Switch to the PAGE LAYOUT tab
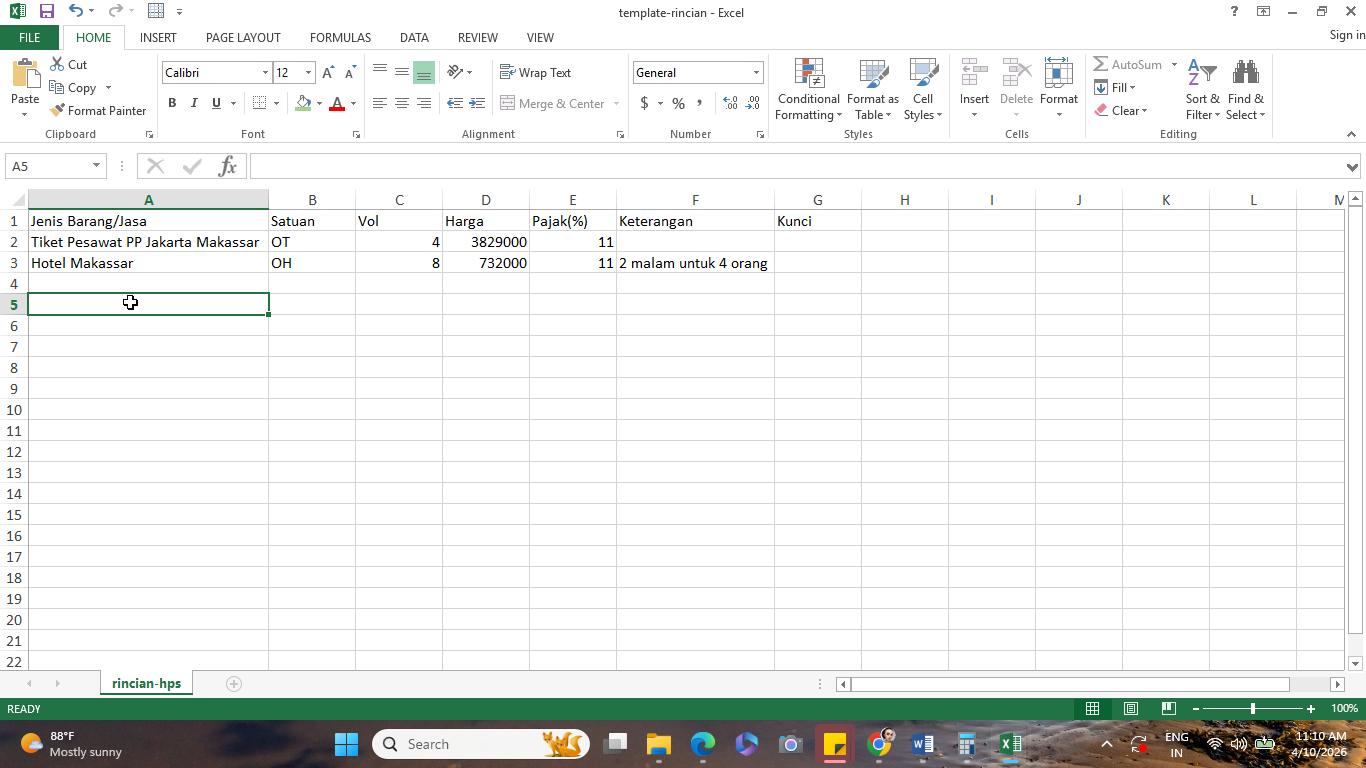 tap(243, 37)
